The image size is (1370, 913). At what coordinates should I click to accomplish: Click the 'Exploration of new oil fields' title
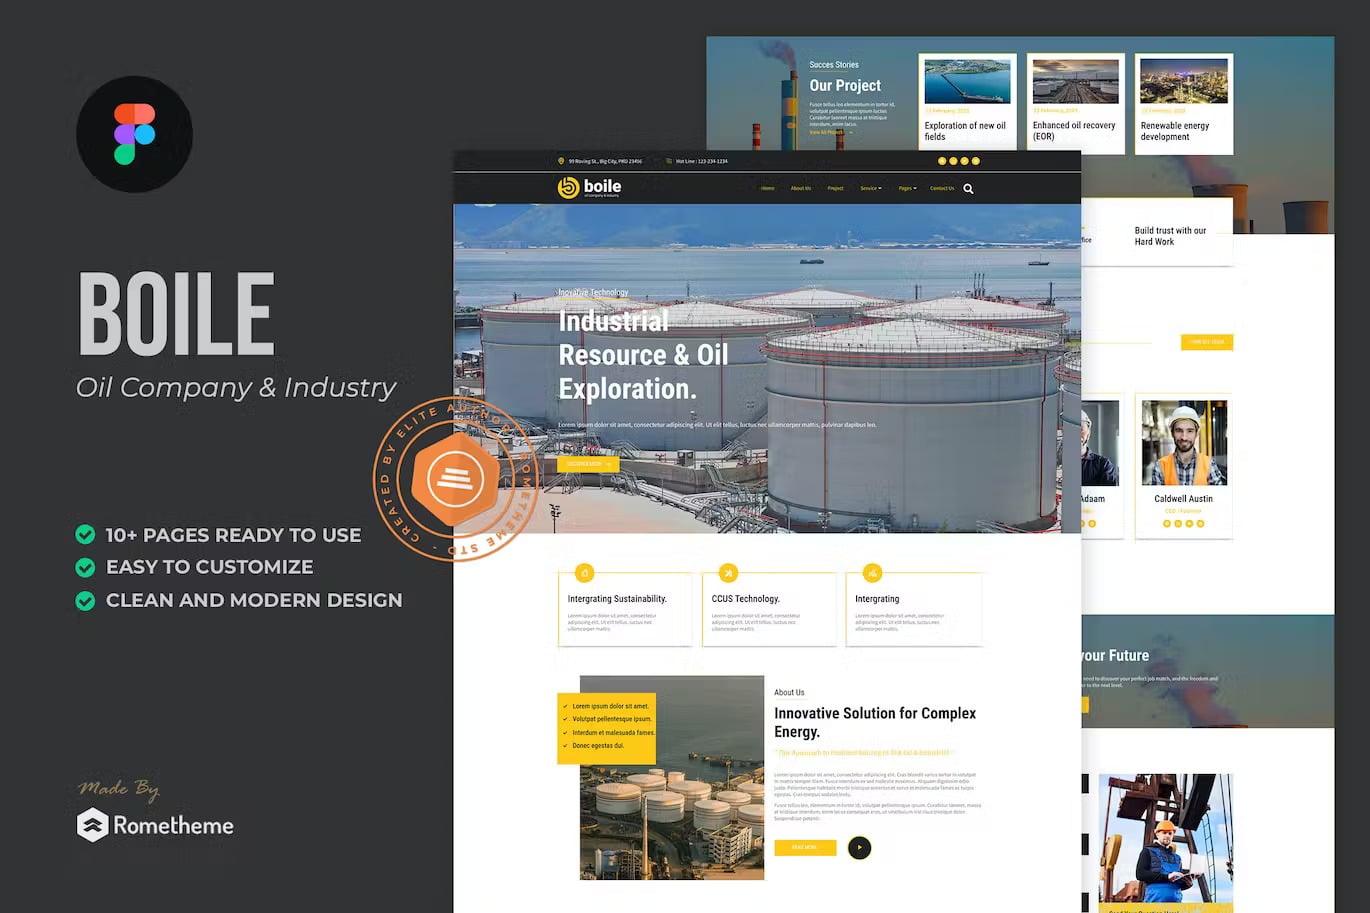pyautogui.click(x=965, y=131)
